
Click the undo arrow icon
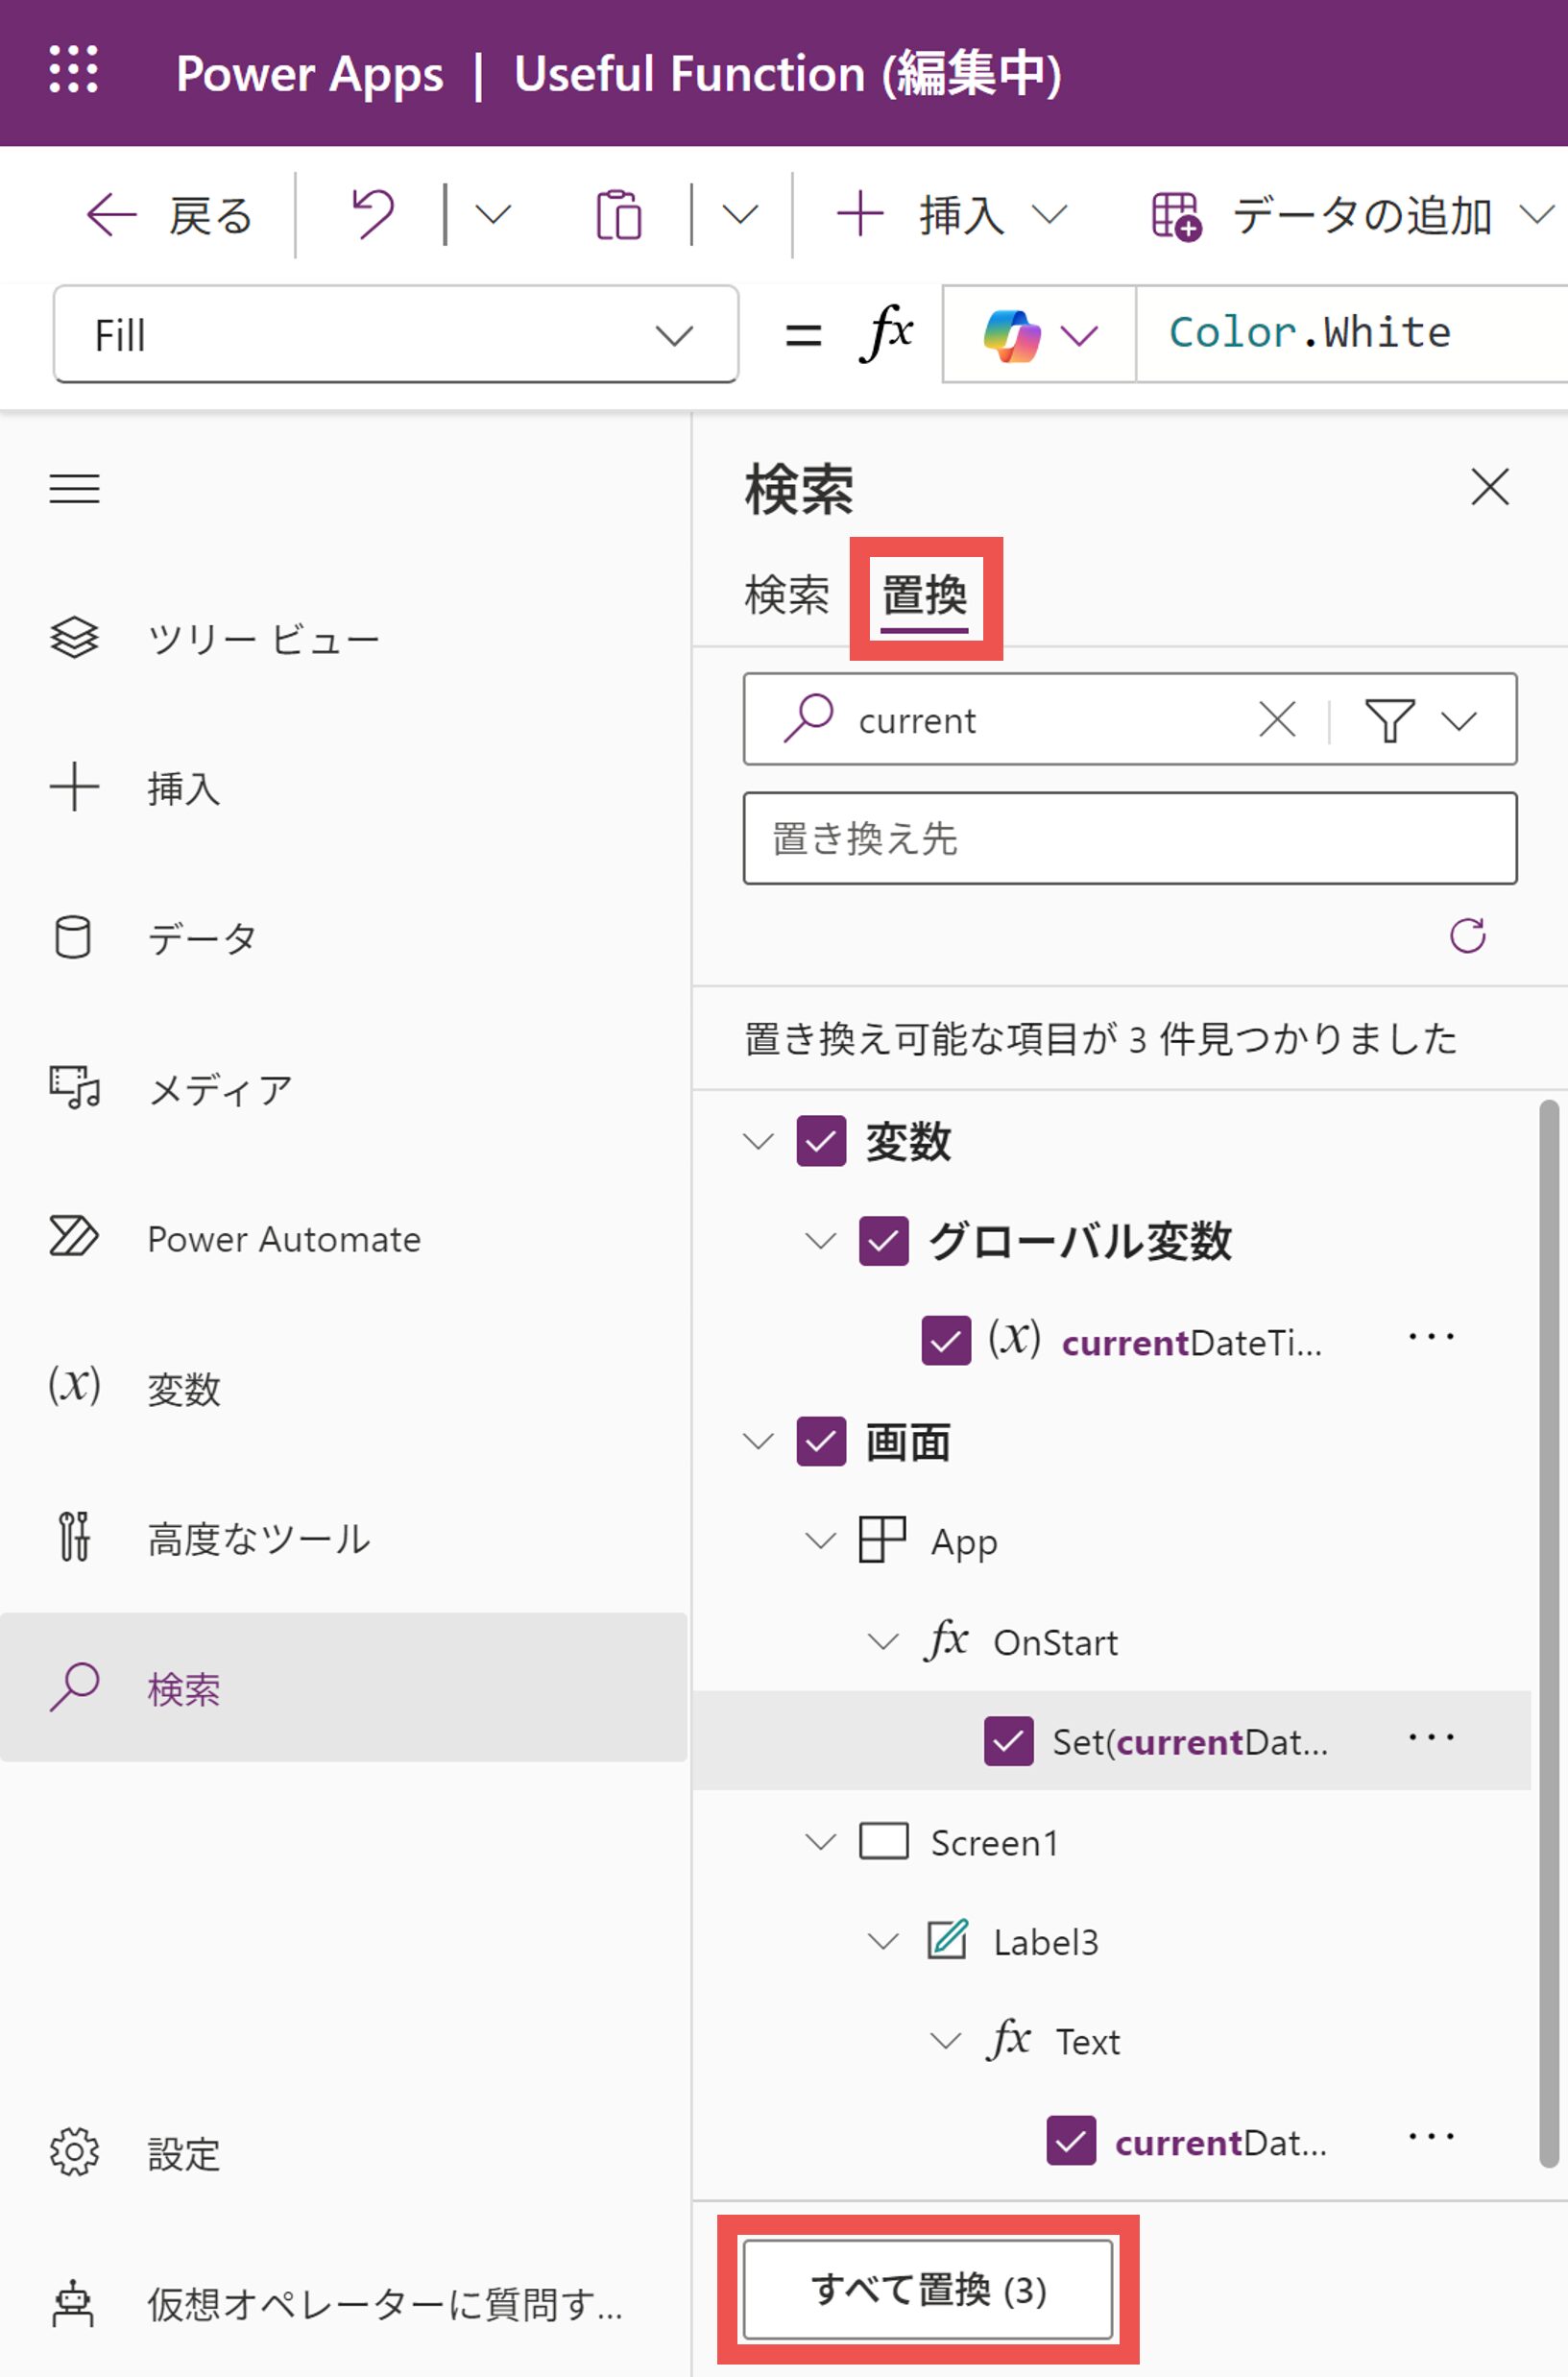point(373,215)
